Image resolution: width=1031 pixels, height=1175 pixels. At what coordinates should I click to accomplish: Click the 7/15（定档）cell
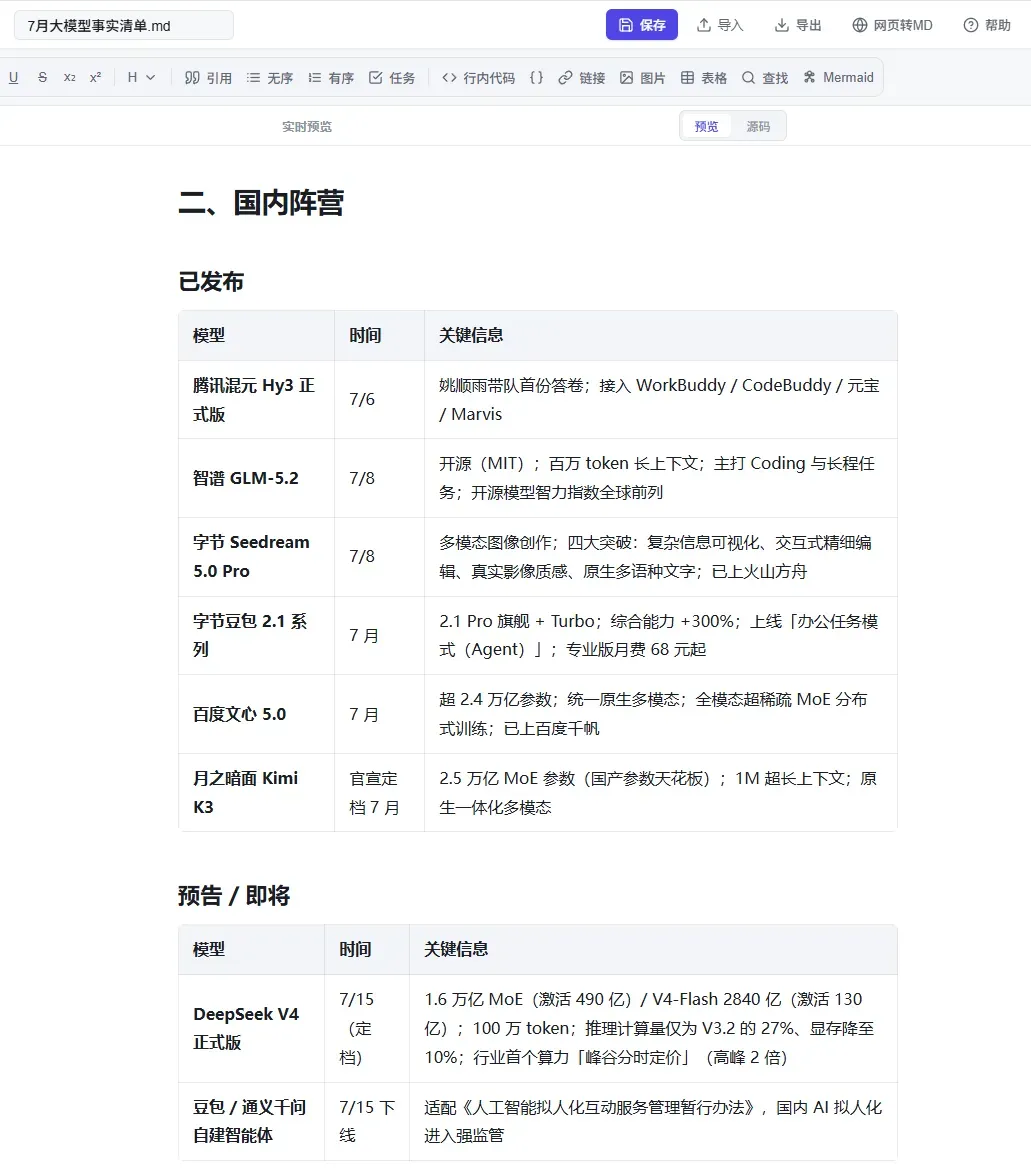[x=366, y=1028]
